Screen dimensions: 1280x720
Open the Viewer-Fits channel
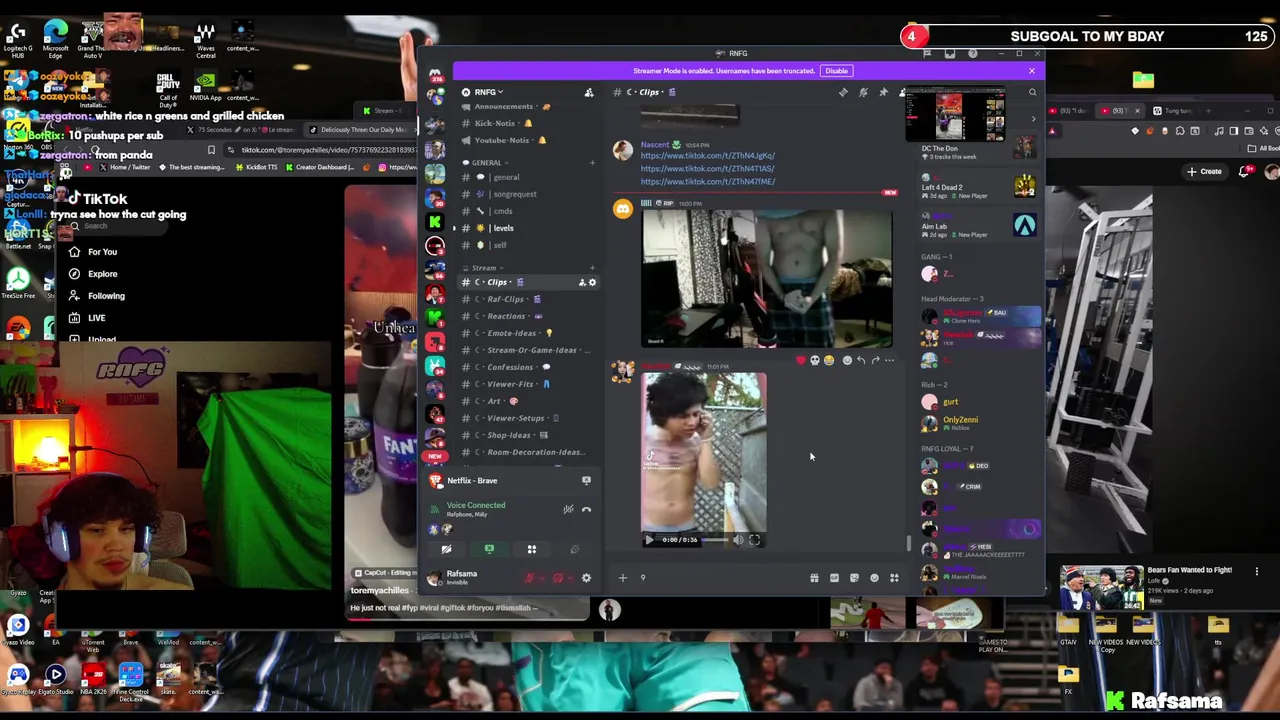(x=527, y=384)
